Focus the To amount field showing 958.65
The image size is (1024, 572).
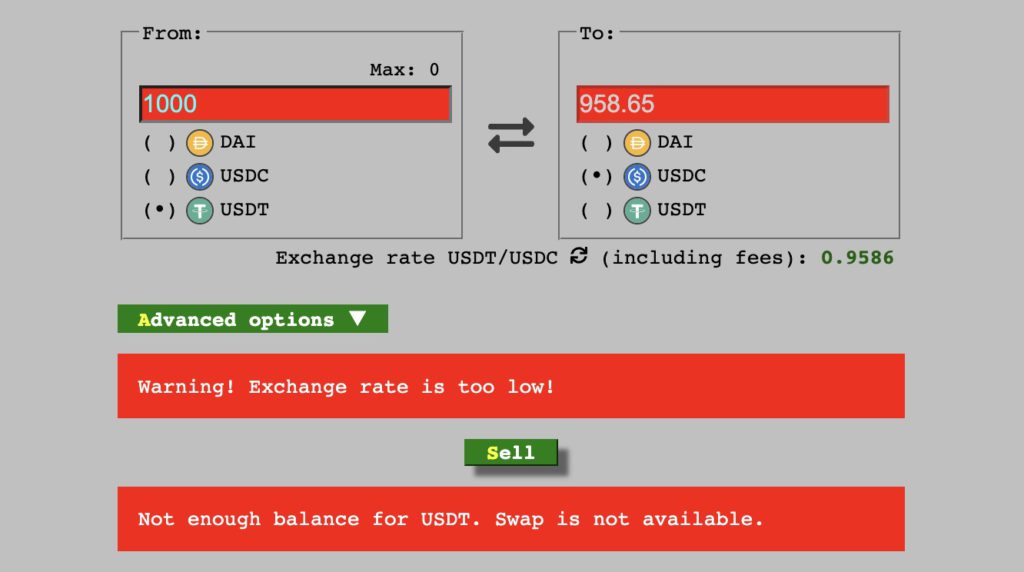click(732, 104)
